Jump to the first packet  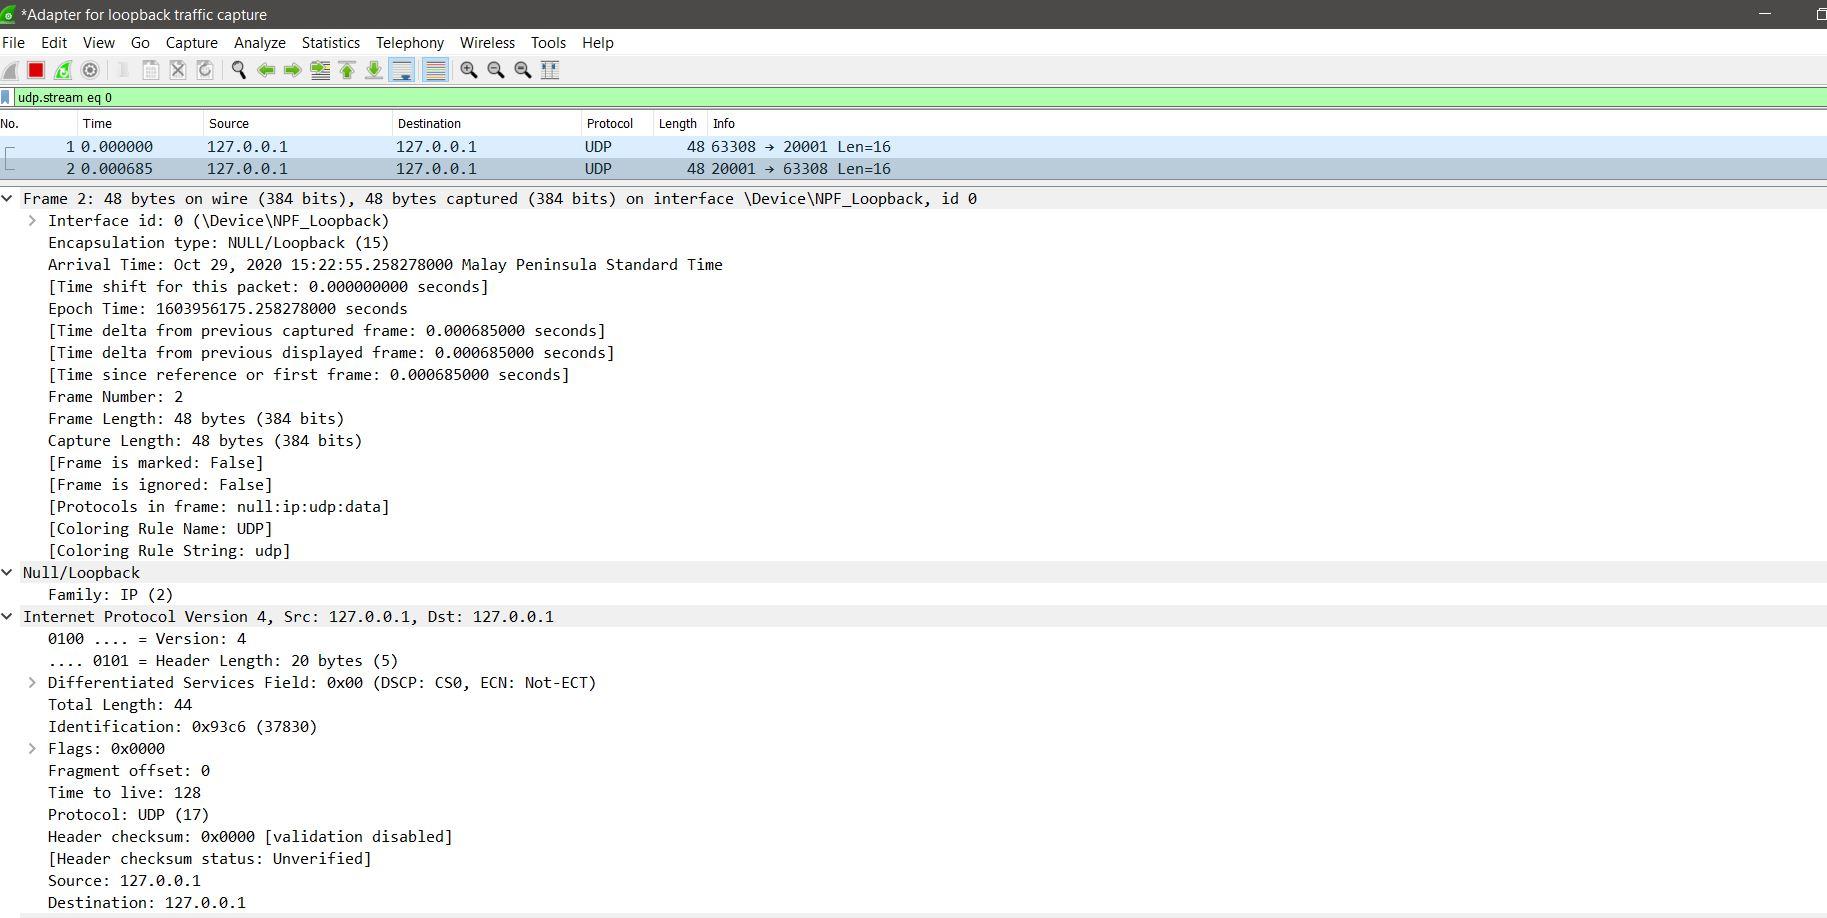[x=347, y=70]
